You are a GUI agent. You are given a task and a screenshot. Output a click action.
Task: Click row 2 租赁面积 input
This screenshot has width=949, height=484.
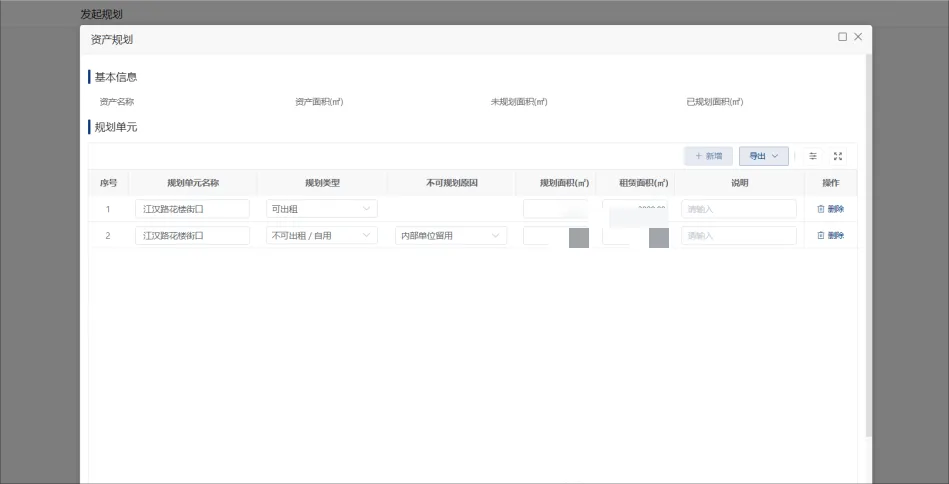click(635, 235)
